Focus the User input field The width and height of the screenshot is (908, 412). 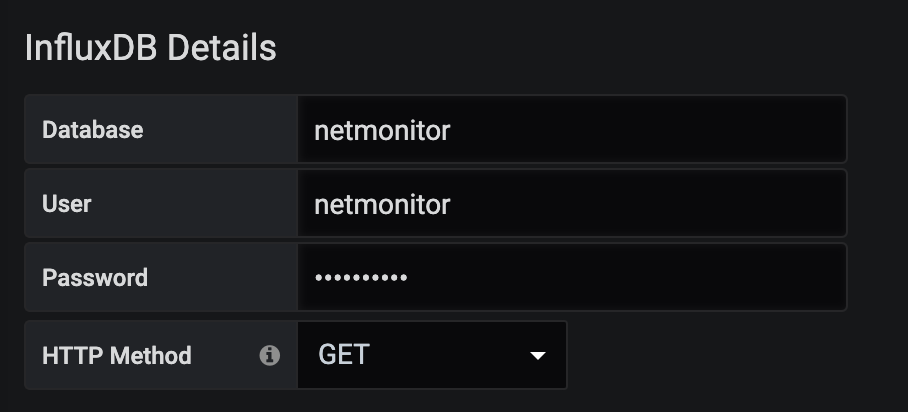tap(571, 204)
